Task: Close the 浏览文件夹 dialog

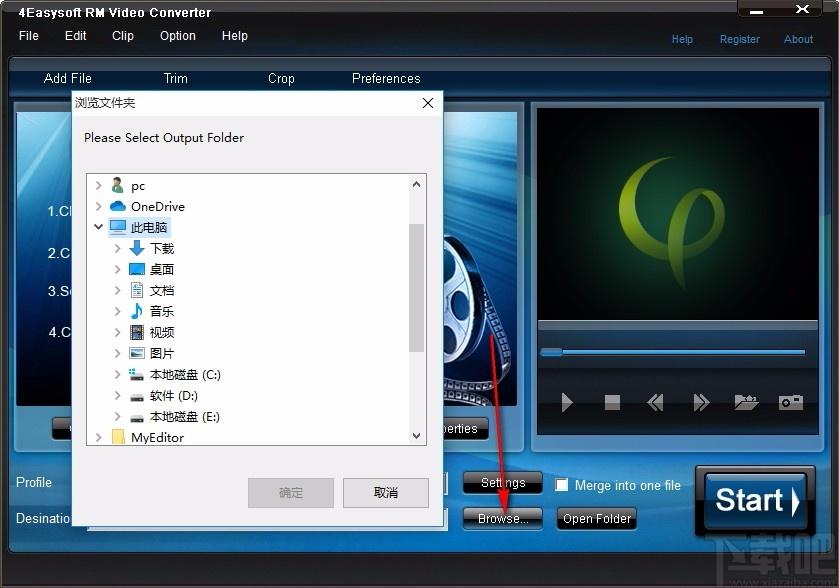Action: pos(428,103)
